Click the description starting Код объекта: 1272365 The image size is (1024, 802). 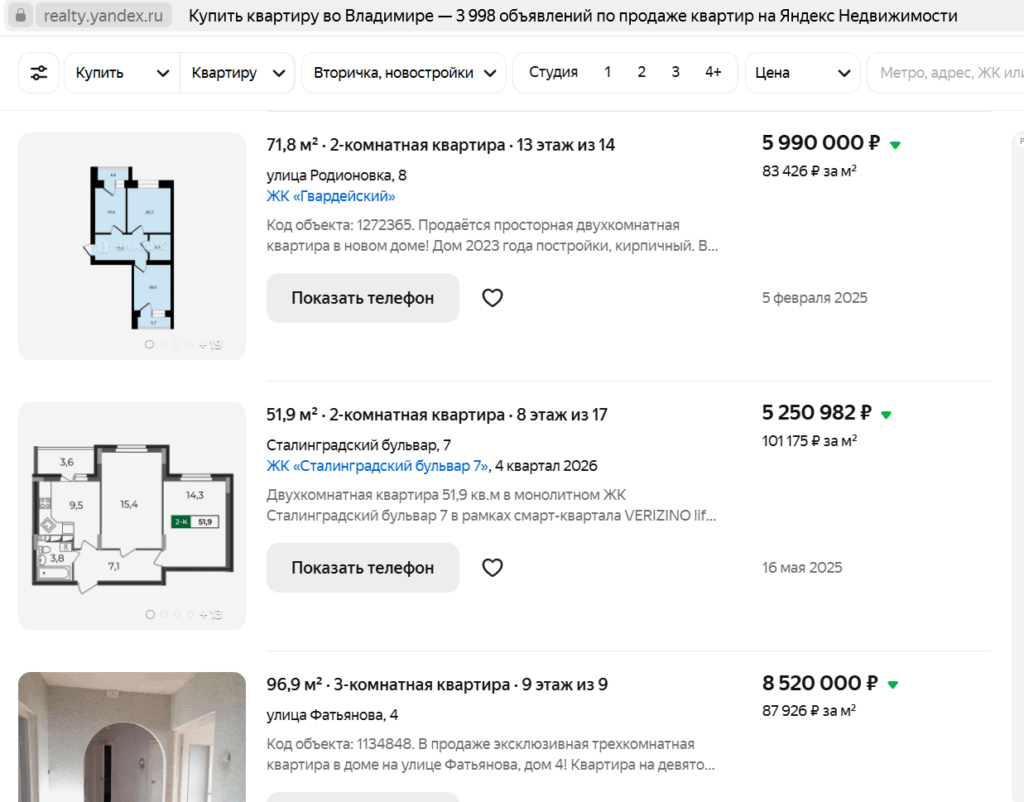(492, 235)
